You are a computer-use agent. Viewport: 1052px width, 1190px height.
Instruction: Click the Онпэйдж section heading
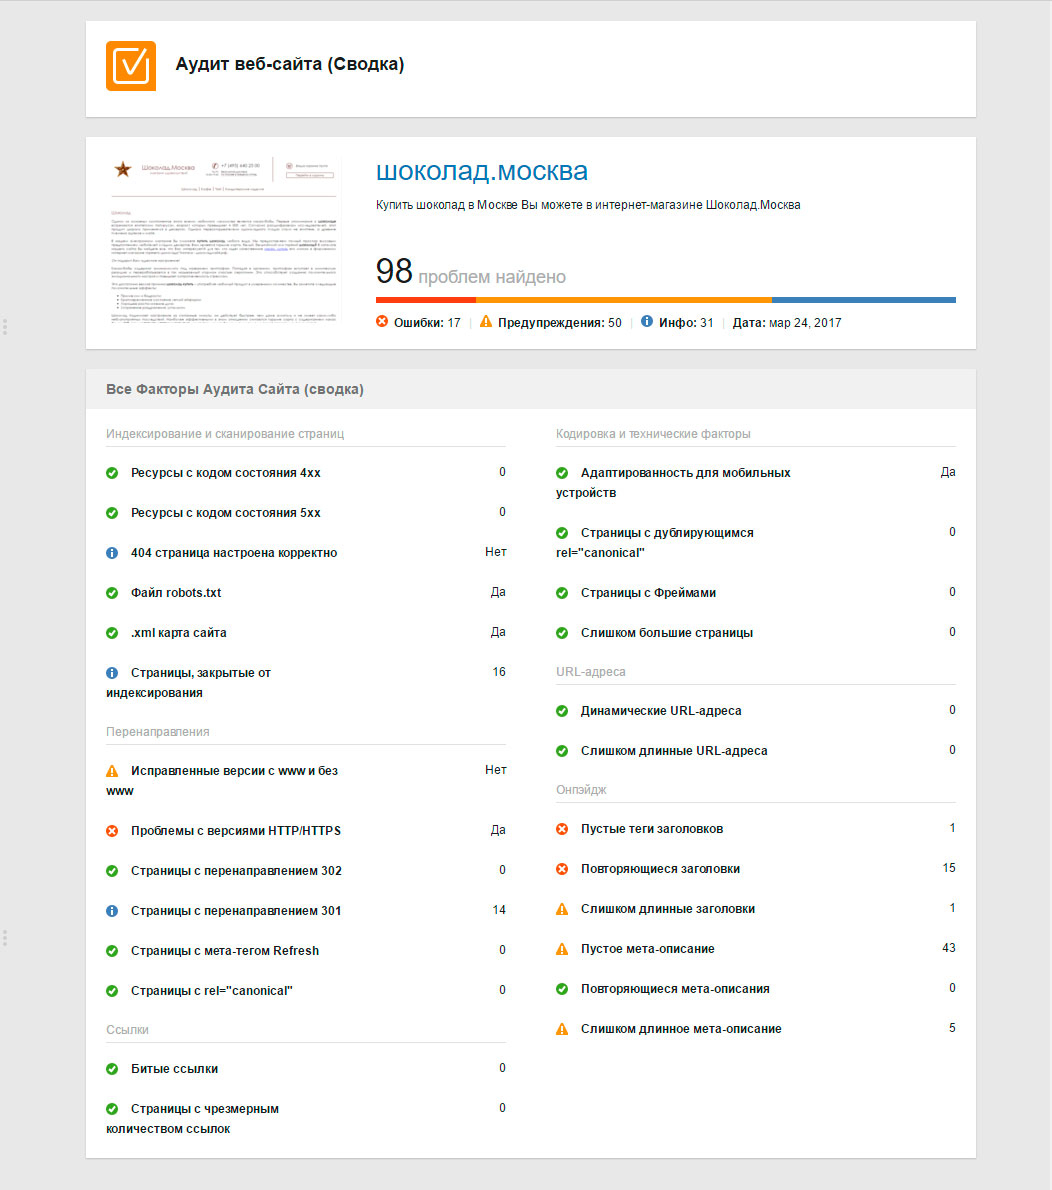pyautogui.click(x=581, y=790)
